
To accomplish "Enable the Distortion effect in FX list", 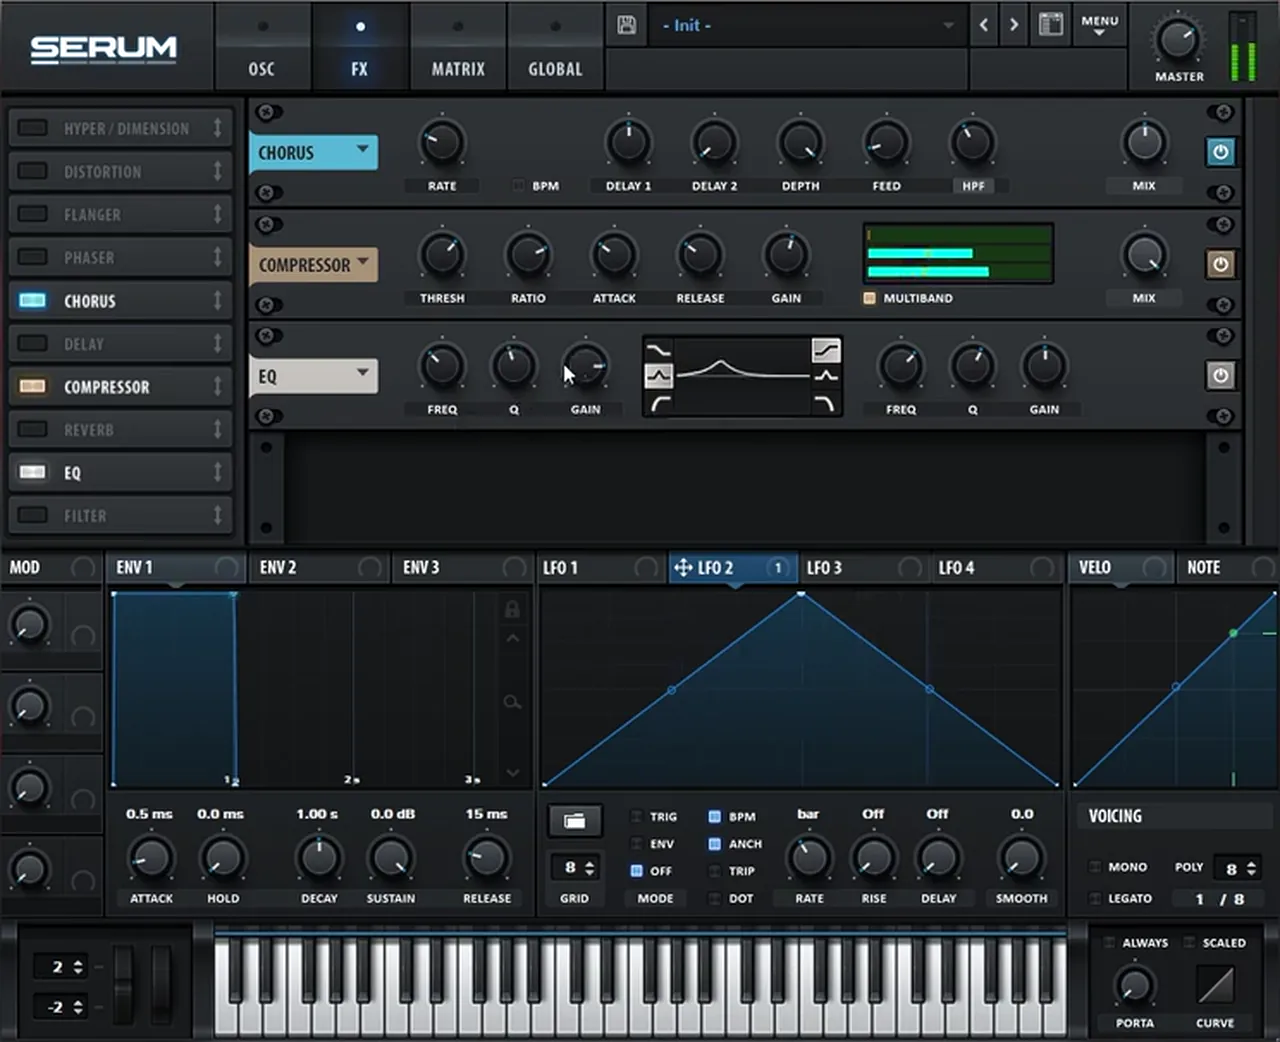I will click(33, 171).
